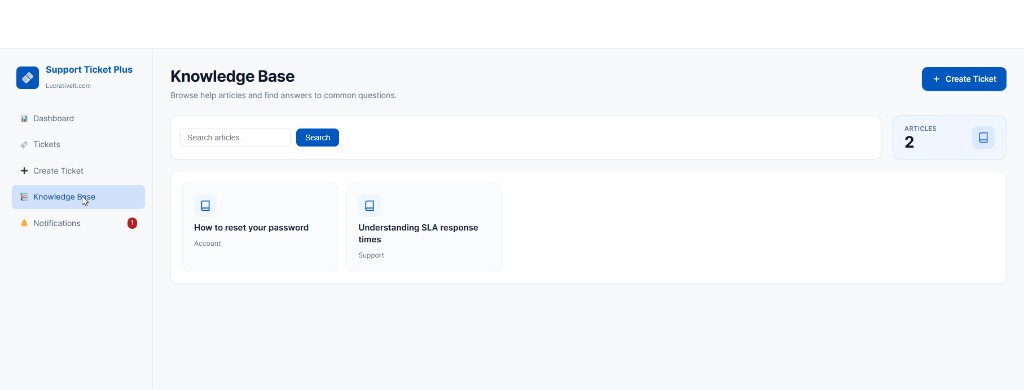This screenshot has height=390, width=1024.
Task: Click the Dashboard chart icon in sidebar
Action: (x=24, y=118)
